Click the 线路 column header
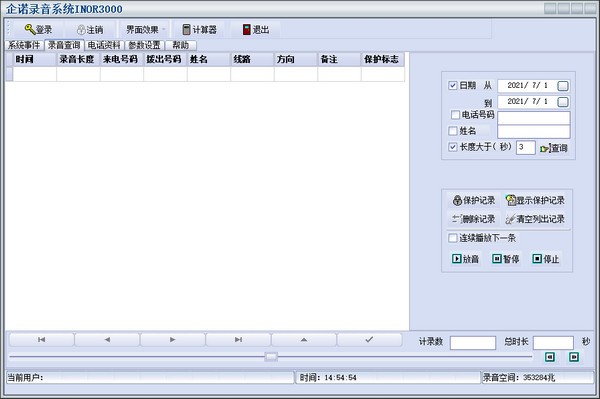This screenshot has width=600, height=399. point(253,59)
